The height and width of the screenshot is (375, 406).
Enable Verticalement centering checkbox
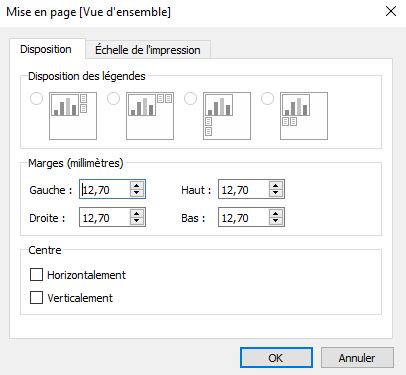click(37, 298)
